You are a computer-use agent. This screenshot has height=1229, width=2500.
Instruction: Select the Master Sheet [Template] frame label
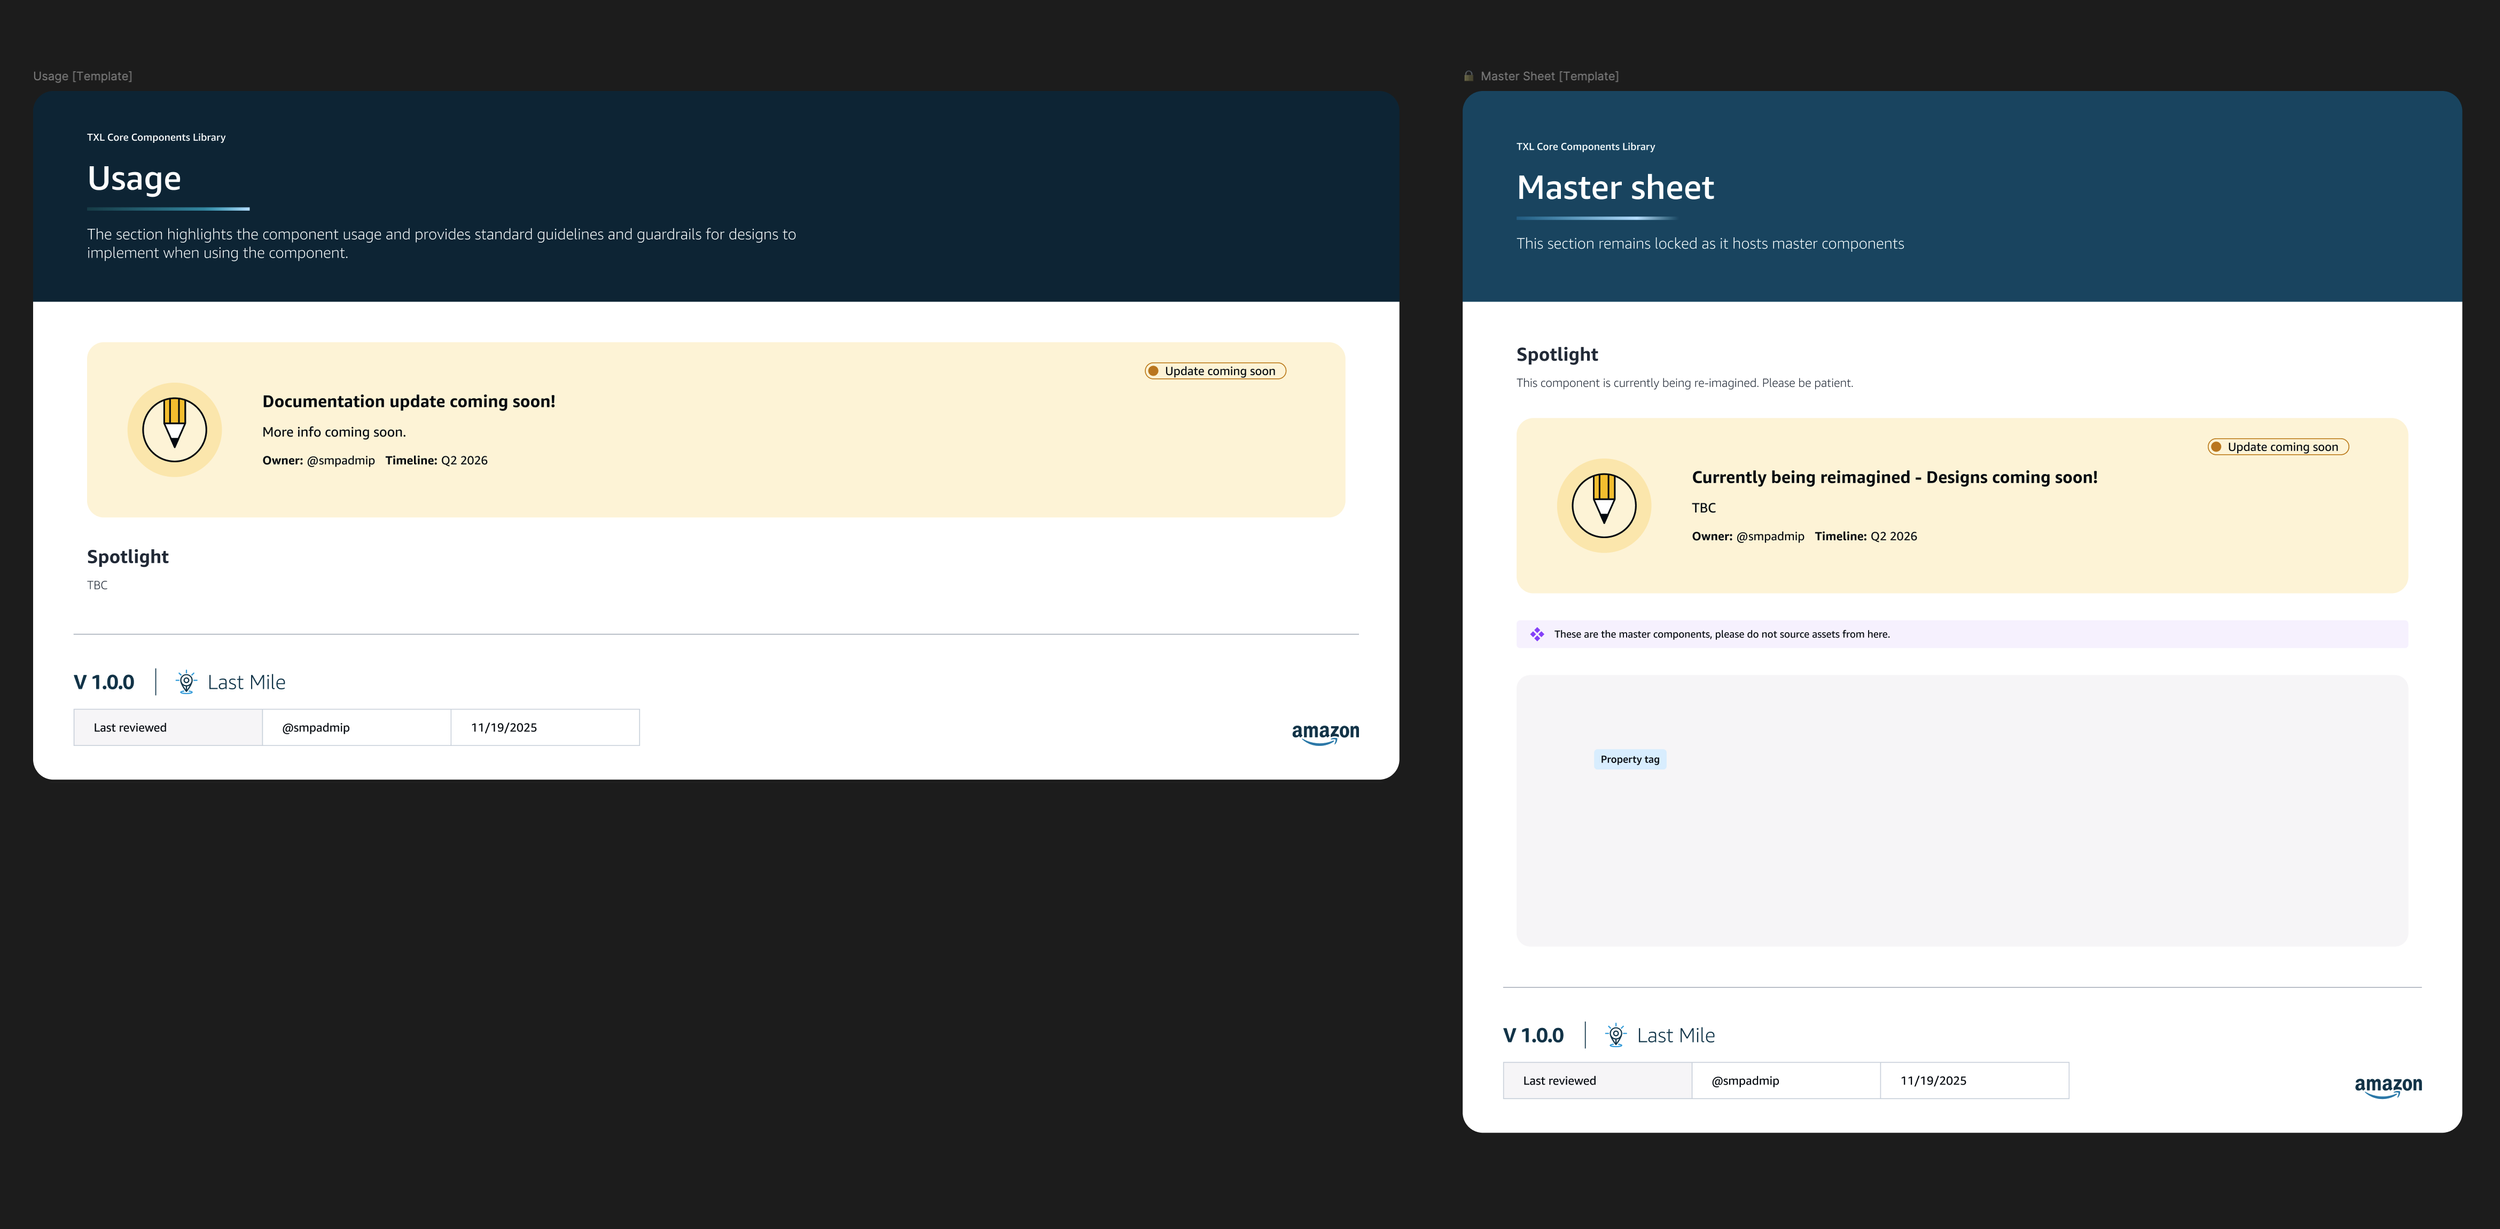[x=1549, y=76]
